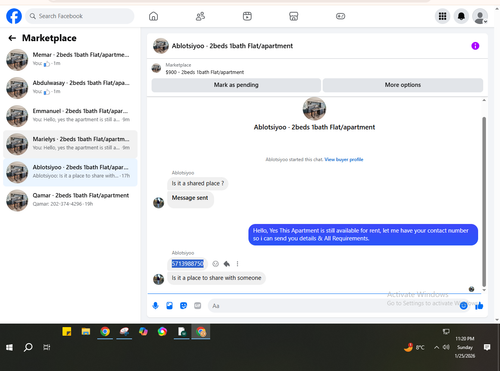Click the Search Facebook field
The image size is (500, 371).
pos(80,16)
